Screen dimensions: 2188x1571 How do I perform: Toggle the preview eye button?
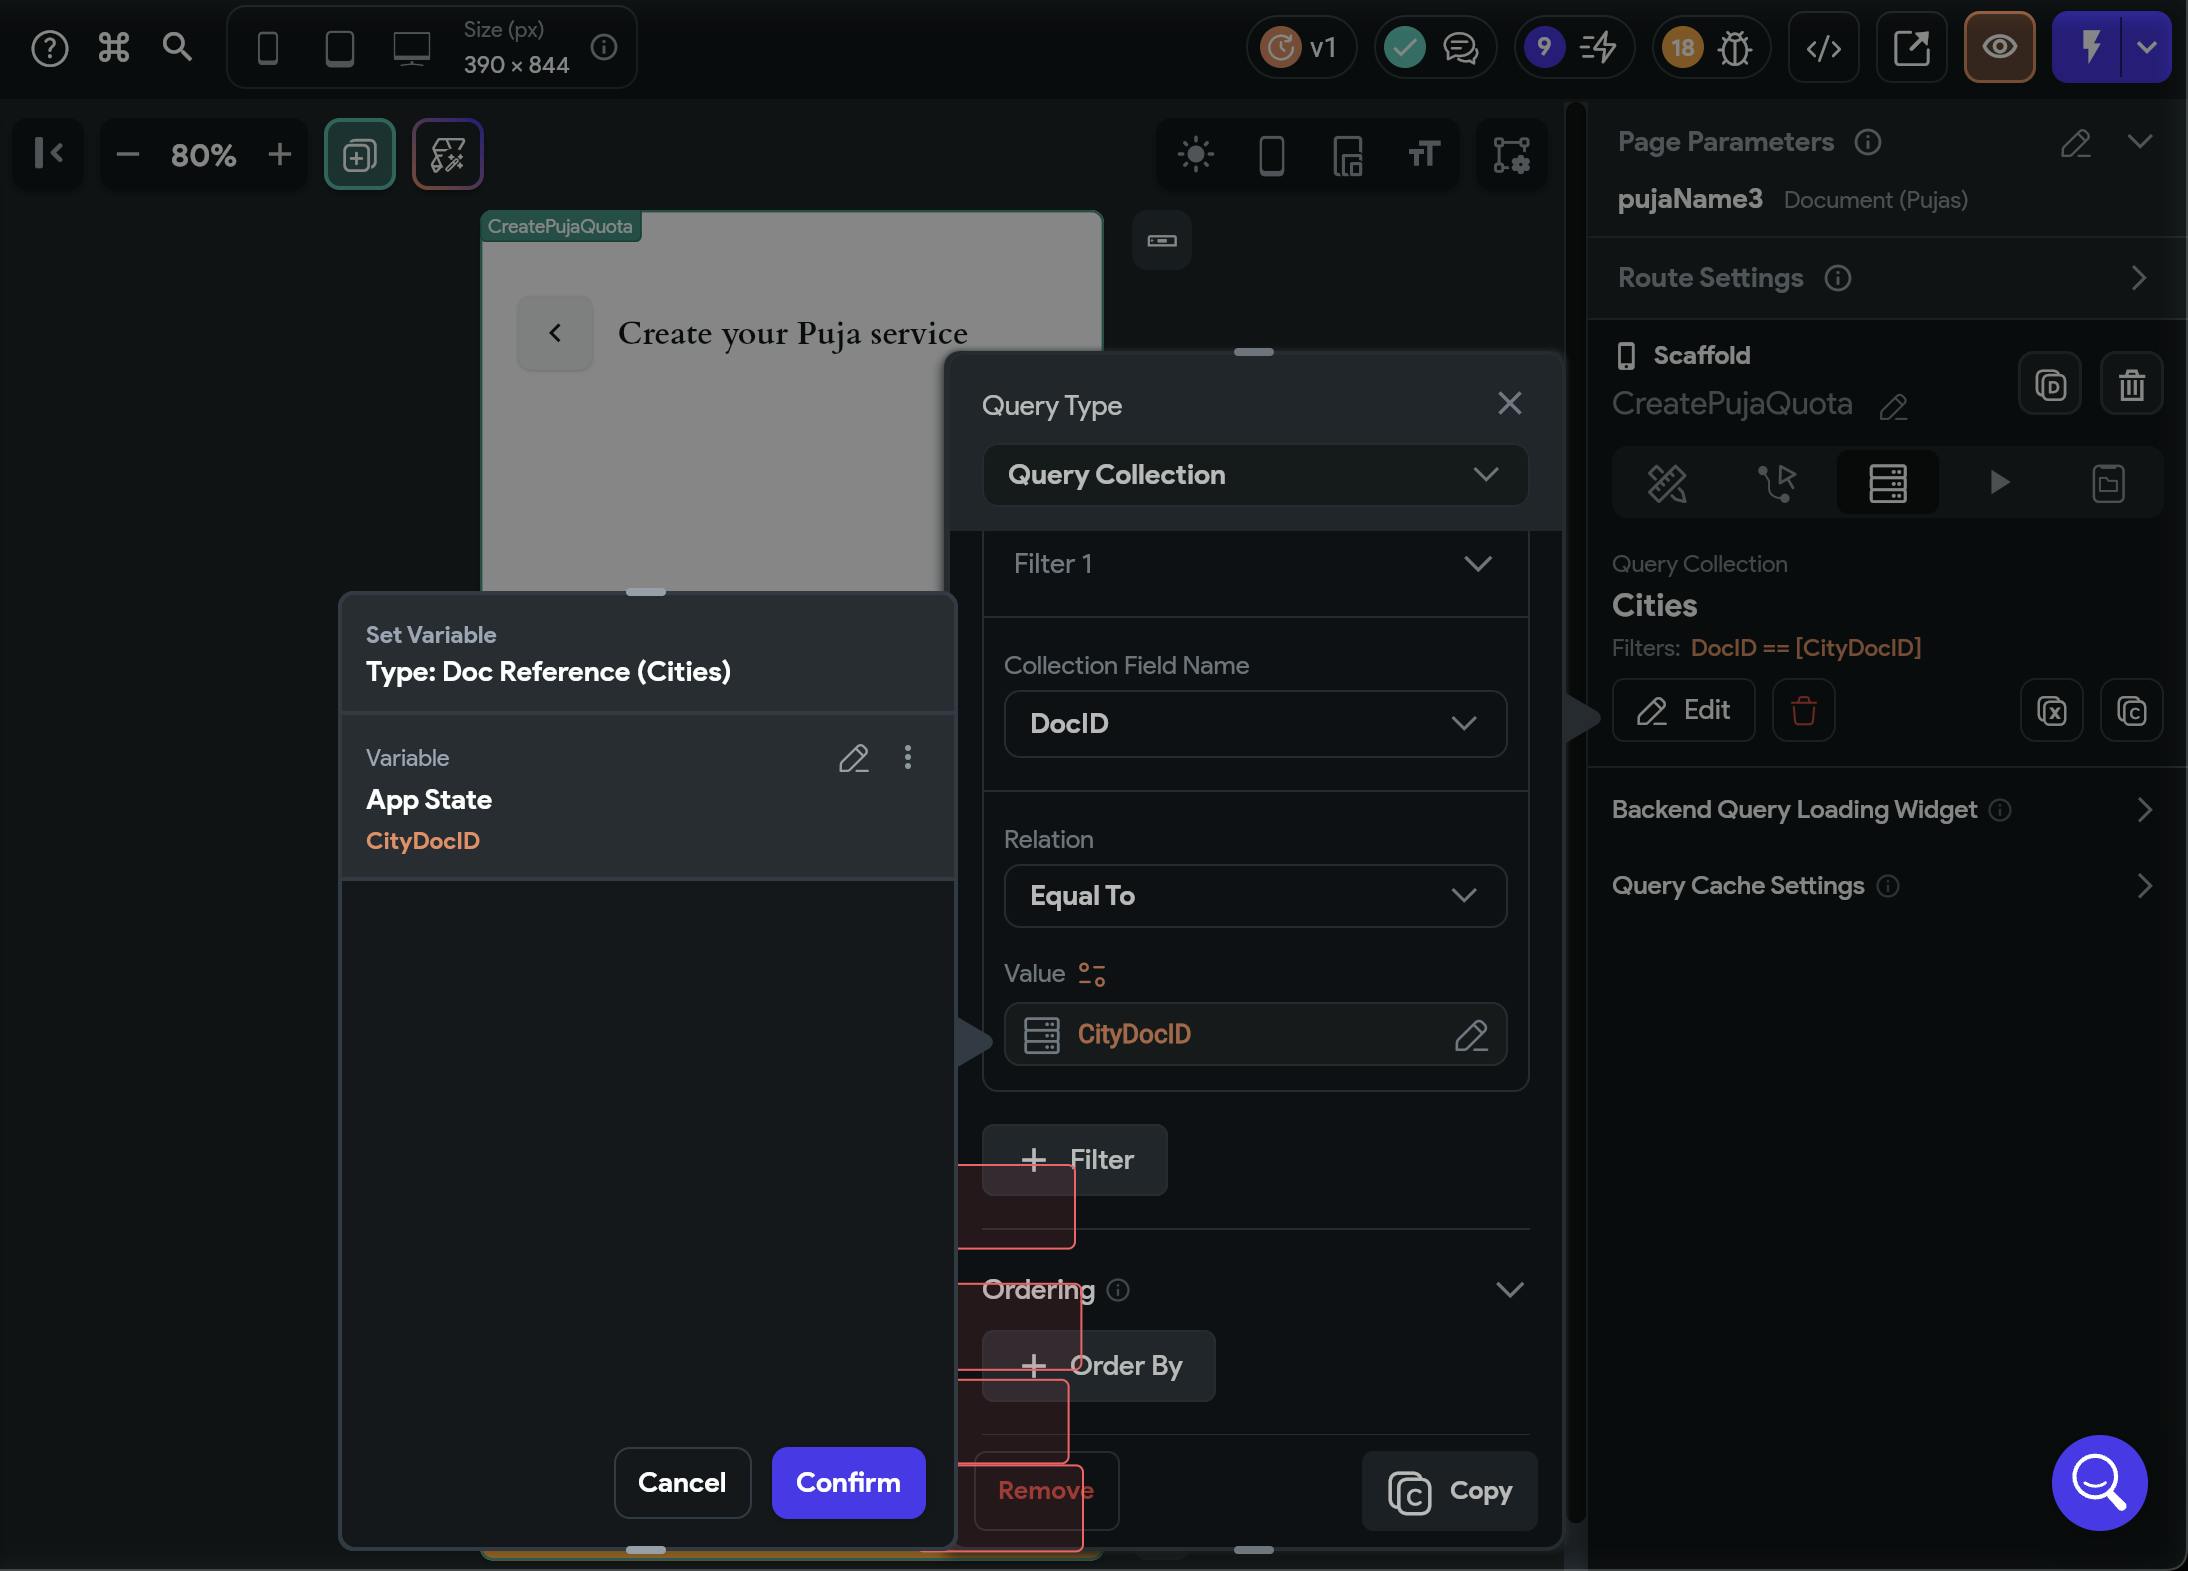1999,47
